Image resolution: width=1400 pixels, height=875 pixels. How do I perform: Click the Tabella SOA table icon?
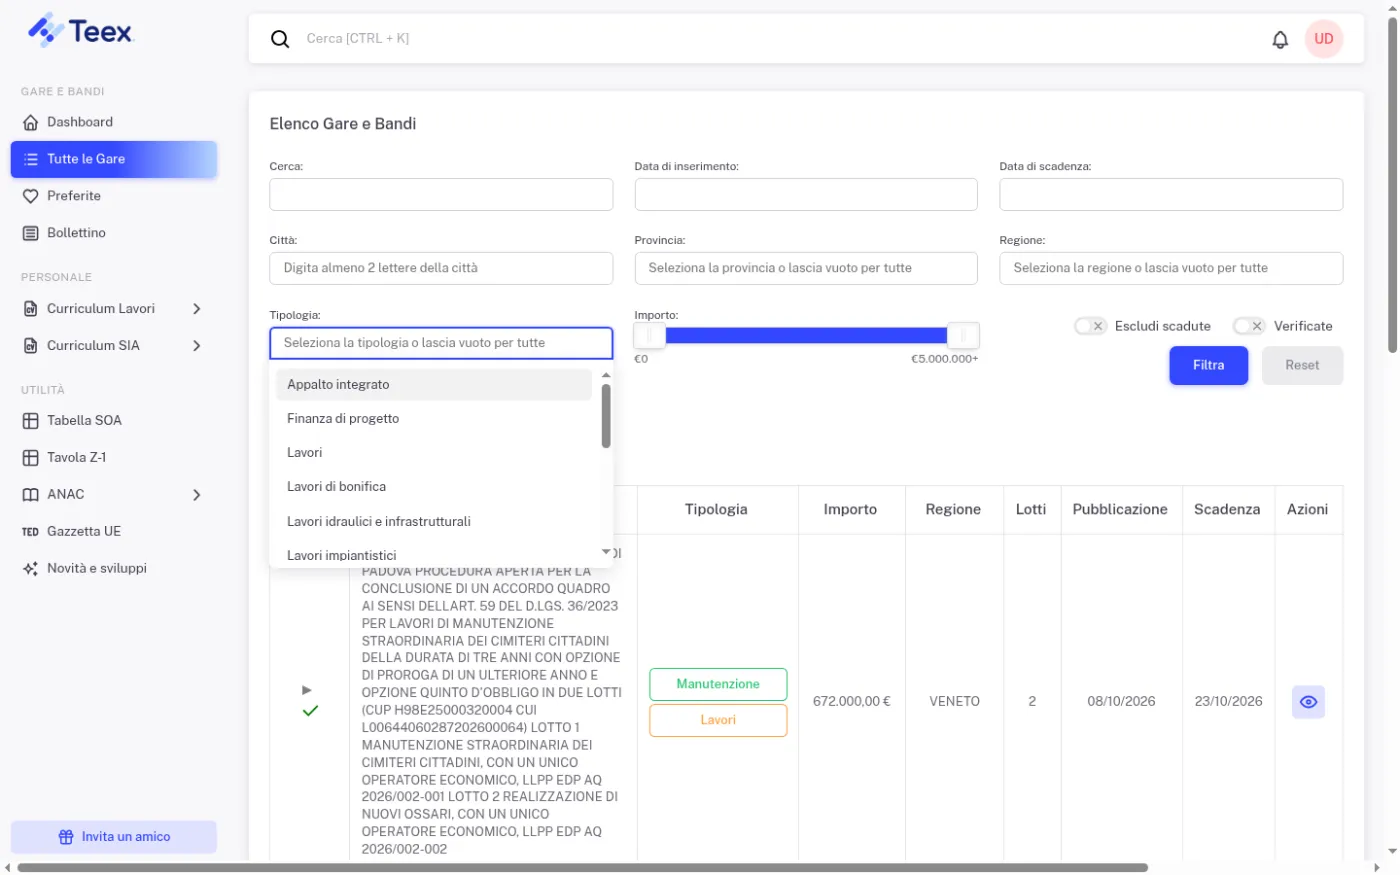pyautogui.click(x=31, y=421)
